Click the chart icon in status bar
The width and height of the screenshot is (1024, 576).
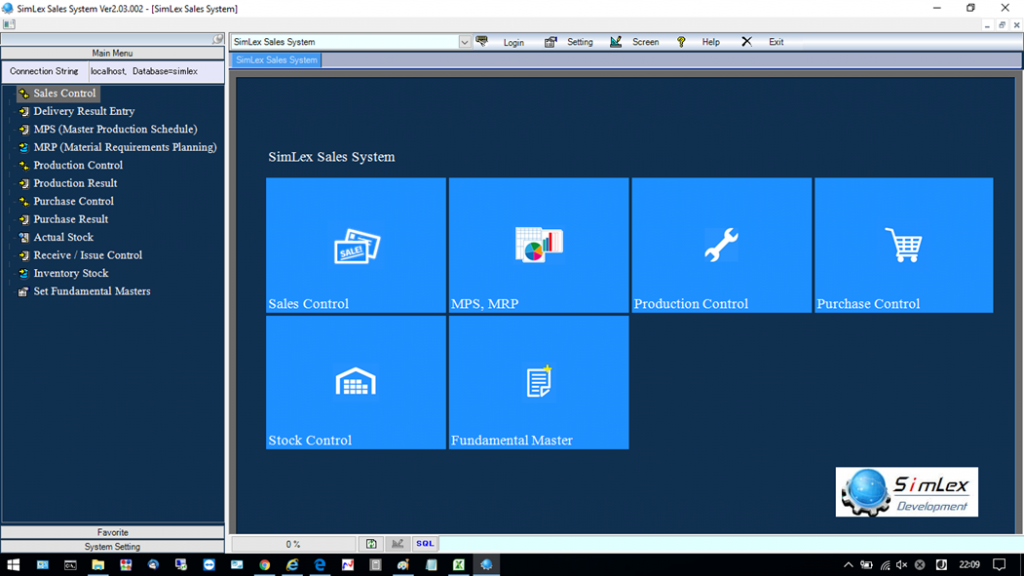[397, 543]
